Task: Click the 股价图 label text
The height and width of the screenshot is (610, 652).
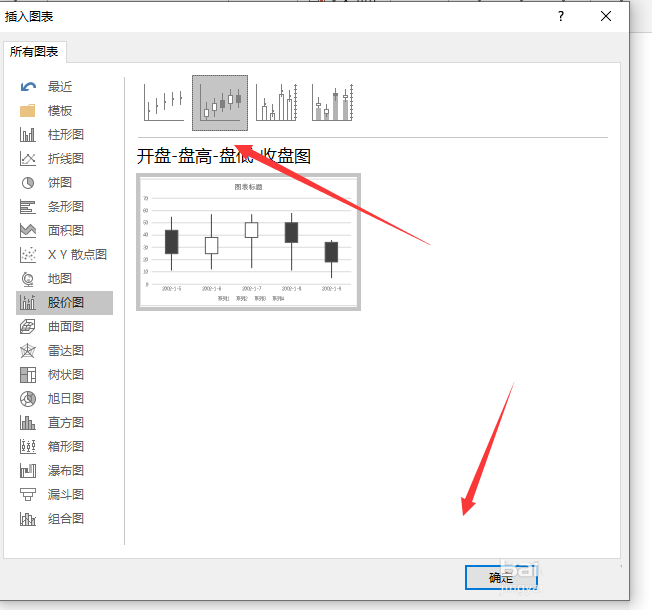Action: click(66, 303)
